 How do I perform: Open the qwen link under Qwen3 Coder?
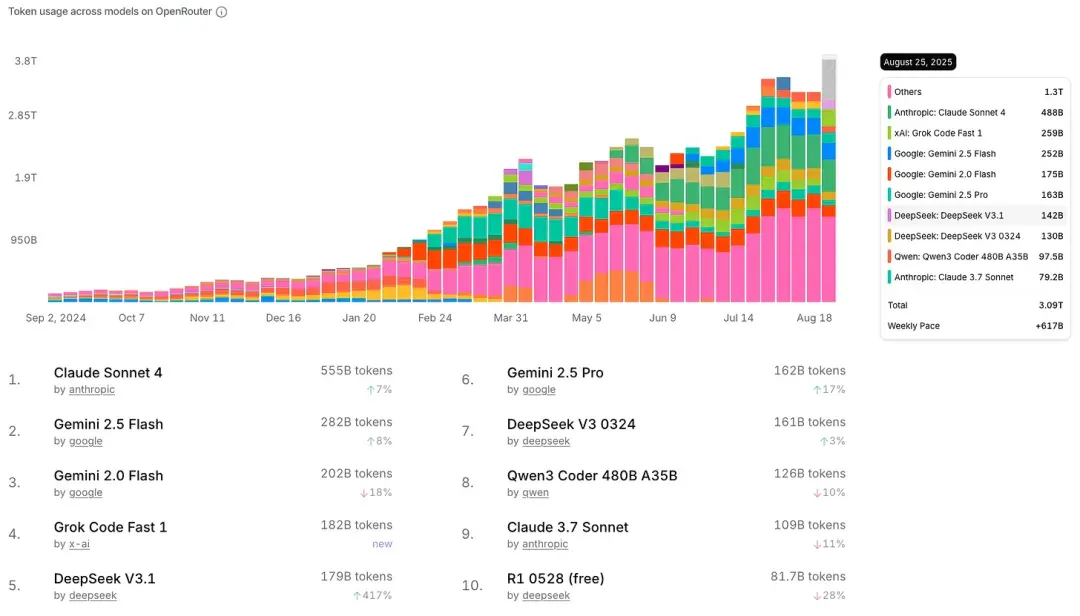[x=535, y=492]
